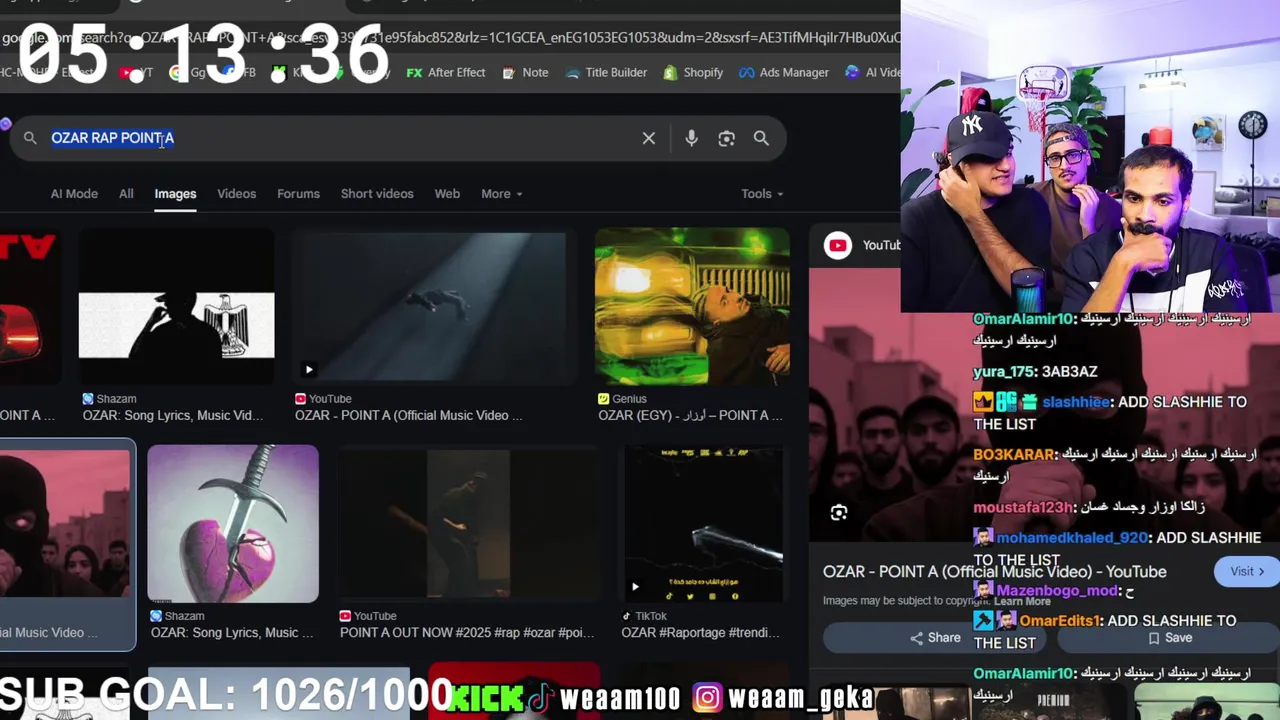The width and height of the screenshot is (1280, 720).
Task: Open the POINT A OUT NOW thumbnail
Action: (468, 524)
